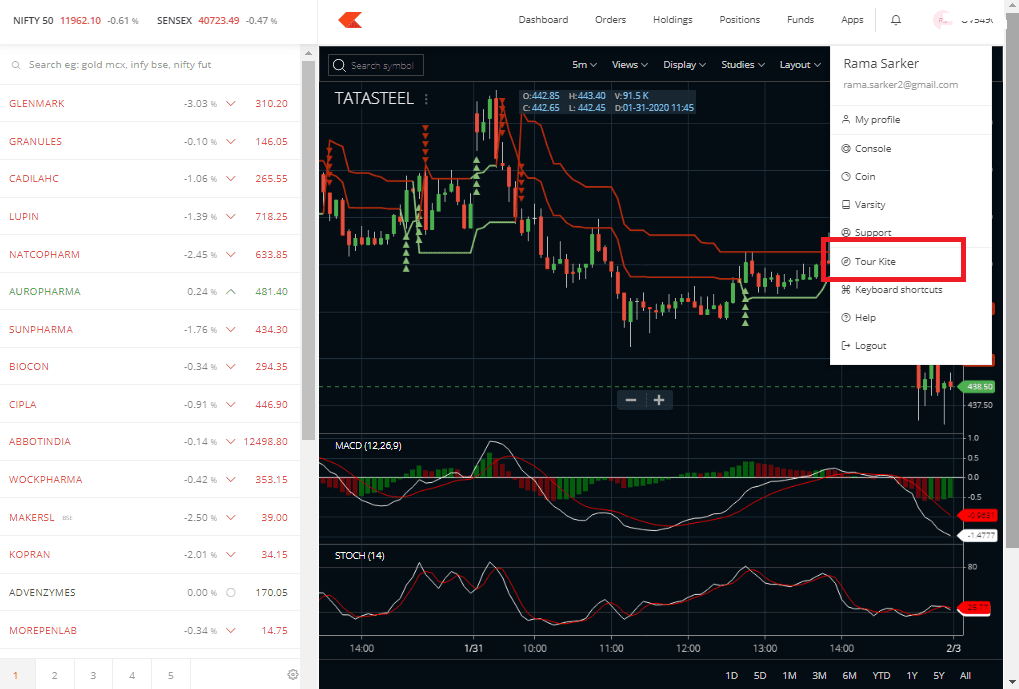Switch to marketwatch tab 5

click(171, 675)
